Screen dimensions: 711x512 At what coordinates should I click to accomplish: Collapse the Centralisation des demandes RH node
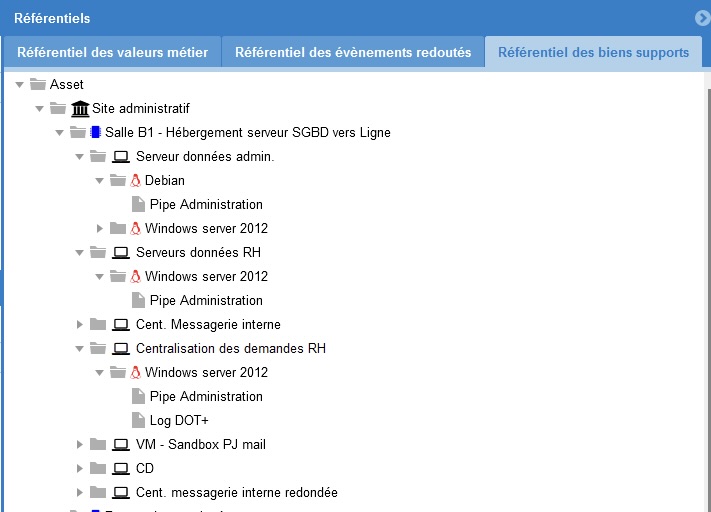[80, 348]
